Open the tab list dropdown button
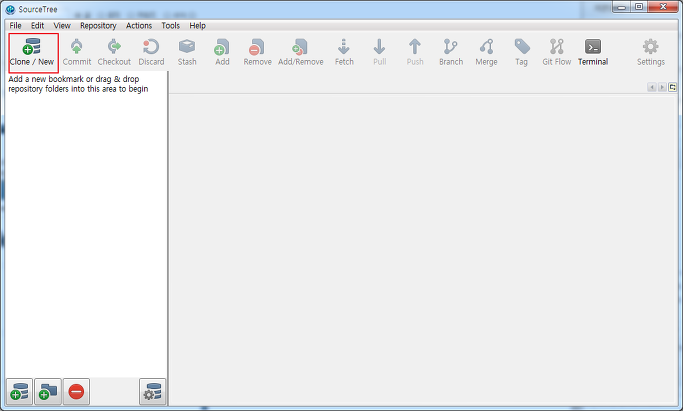Image resolution: width=683 pixels, height=411 pixels. 672,87
